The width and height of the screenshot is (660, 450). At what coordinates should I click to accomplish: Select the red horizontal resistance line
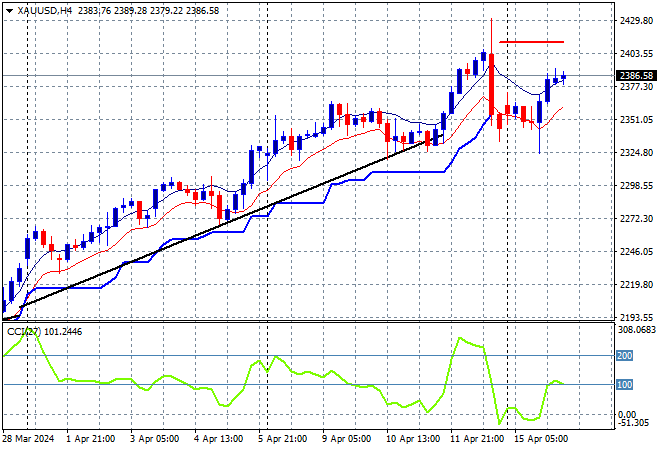531,42
